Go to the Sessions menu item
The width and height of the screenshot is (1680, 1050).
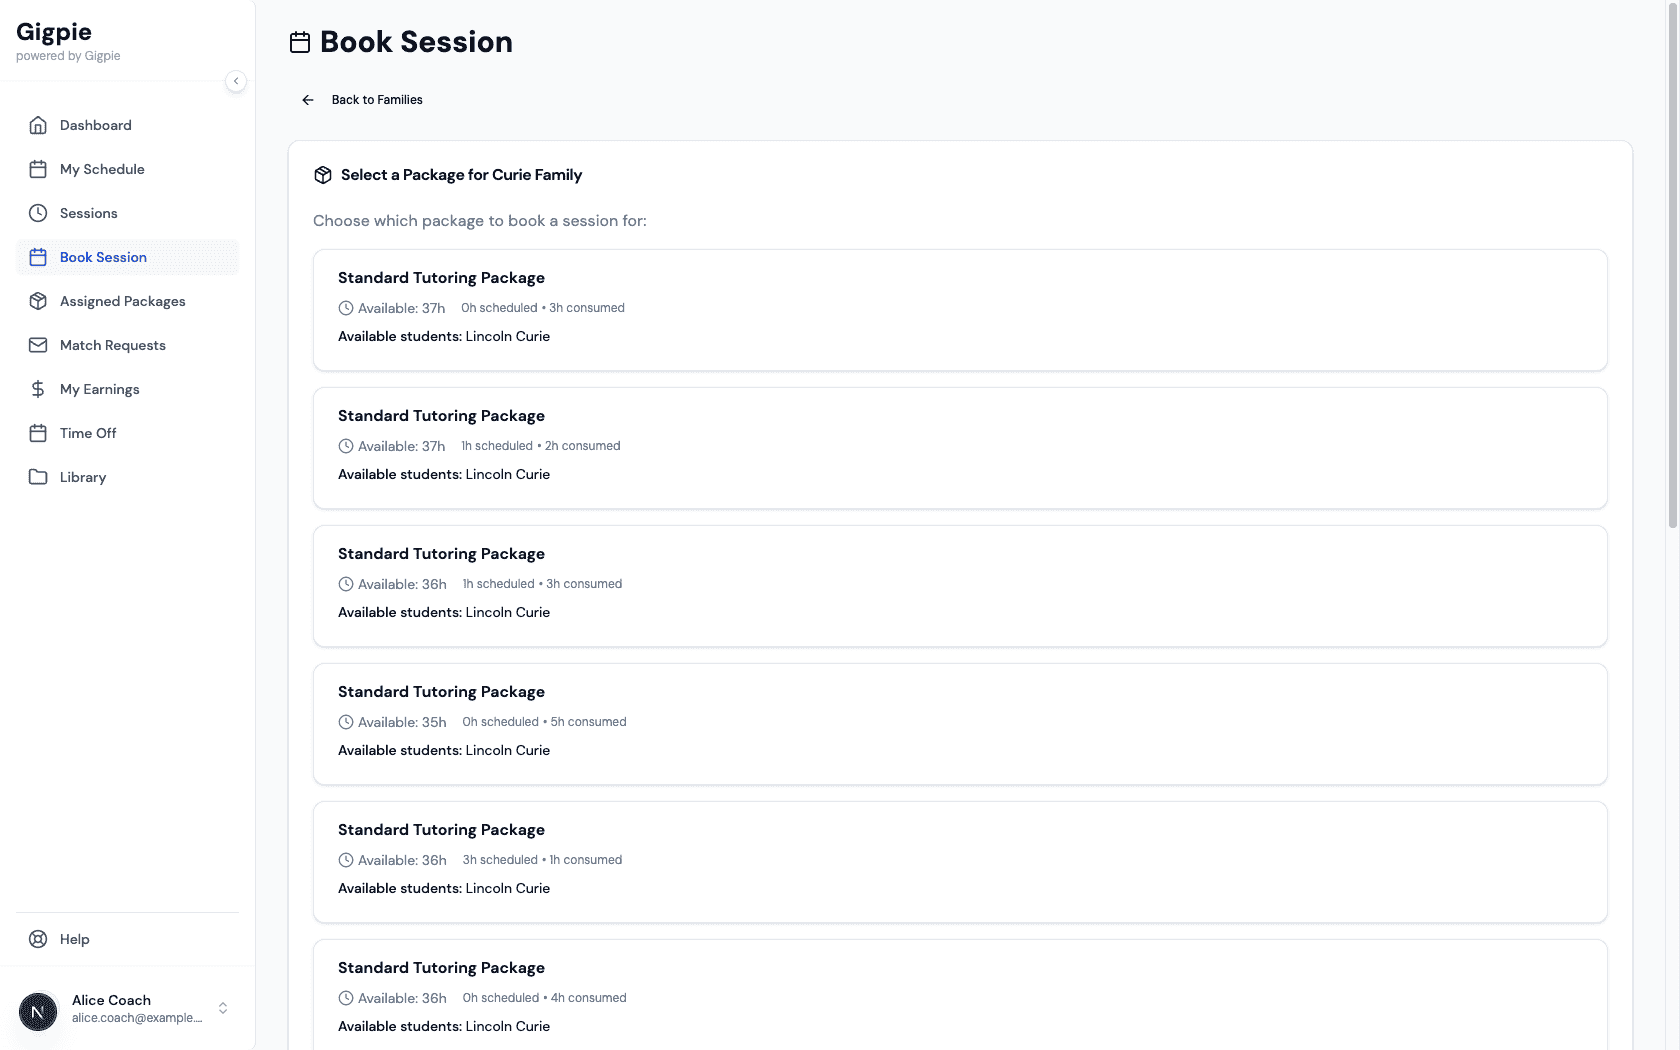pos(89,213)
